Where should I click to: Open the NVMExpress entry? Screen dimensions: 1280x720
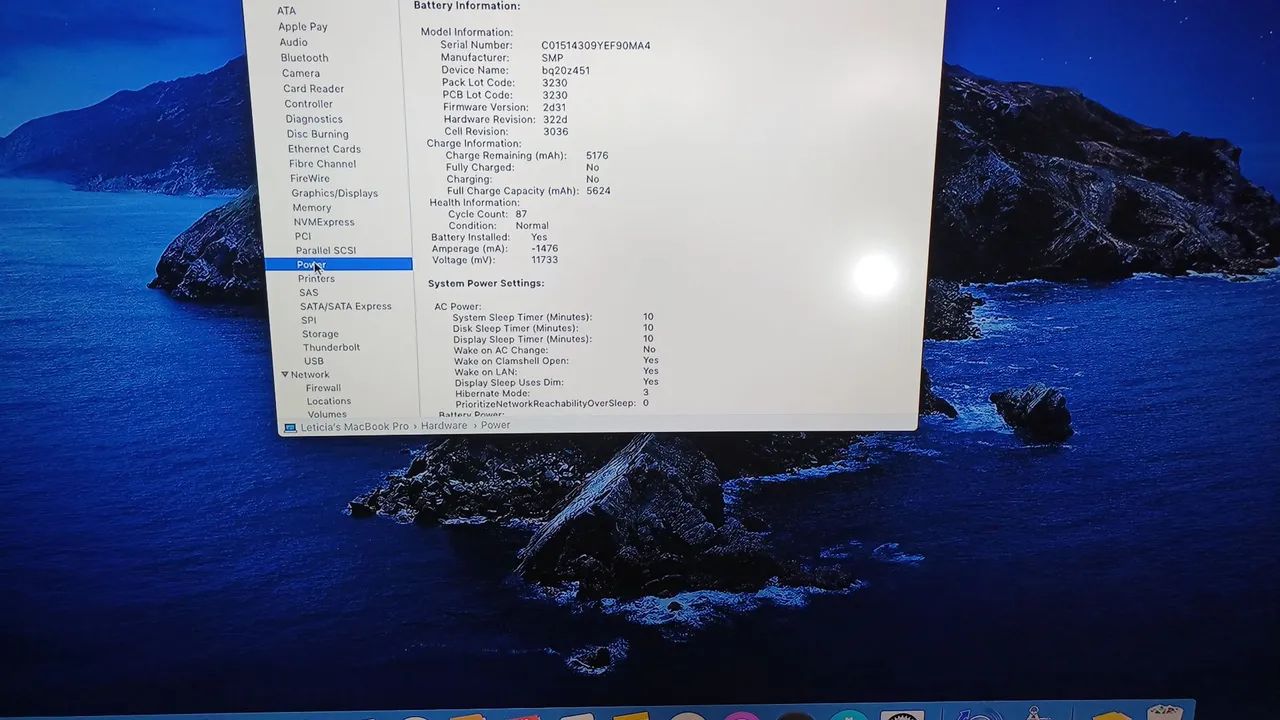pyautogui.click(x=324, y=222)
